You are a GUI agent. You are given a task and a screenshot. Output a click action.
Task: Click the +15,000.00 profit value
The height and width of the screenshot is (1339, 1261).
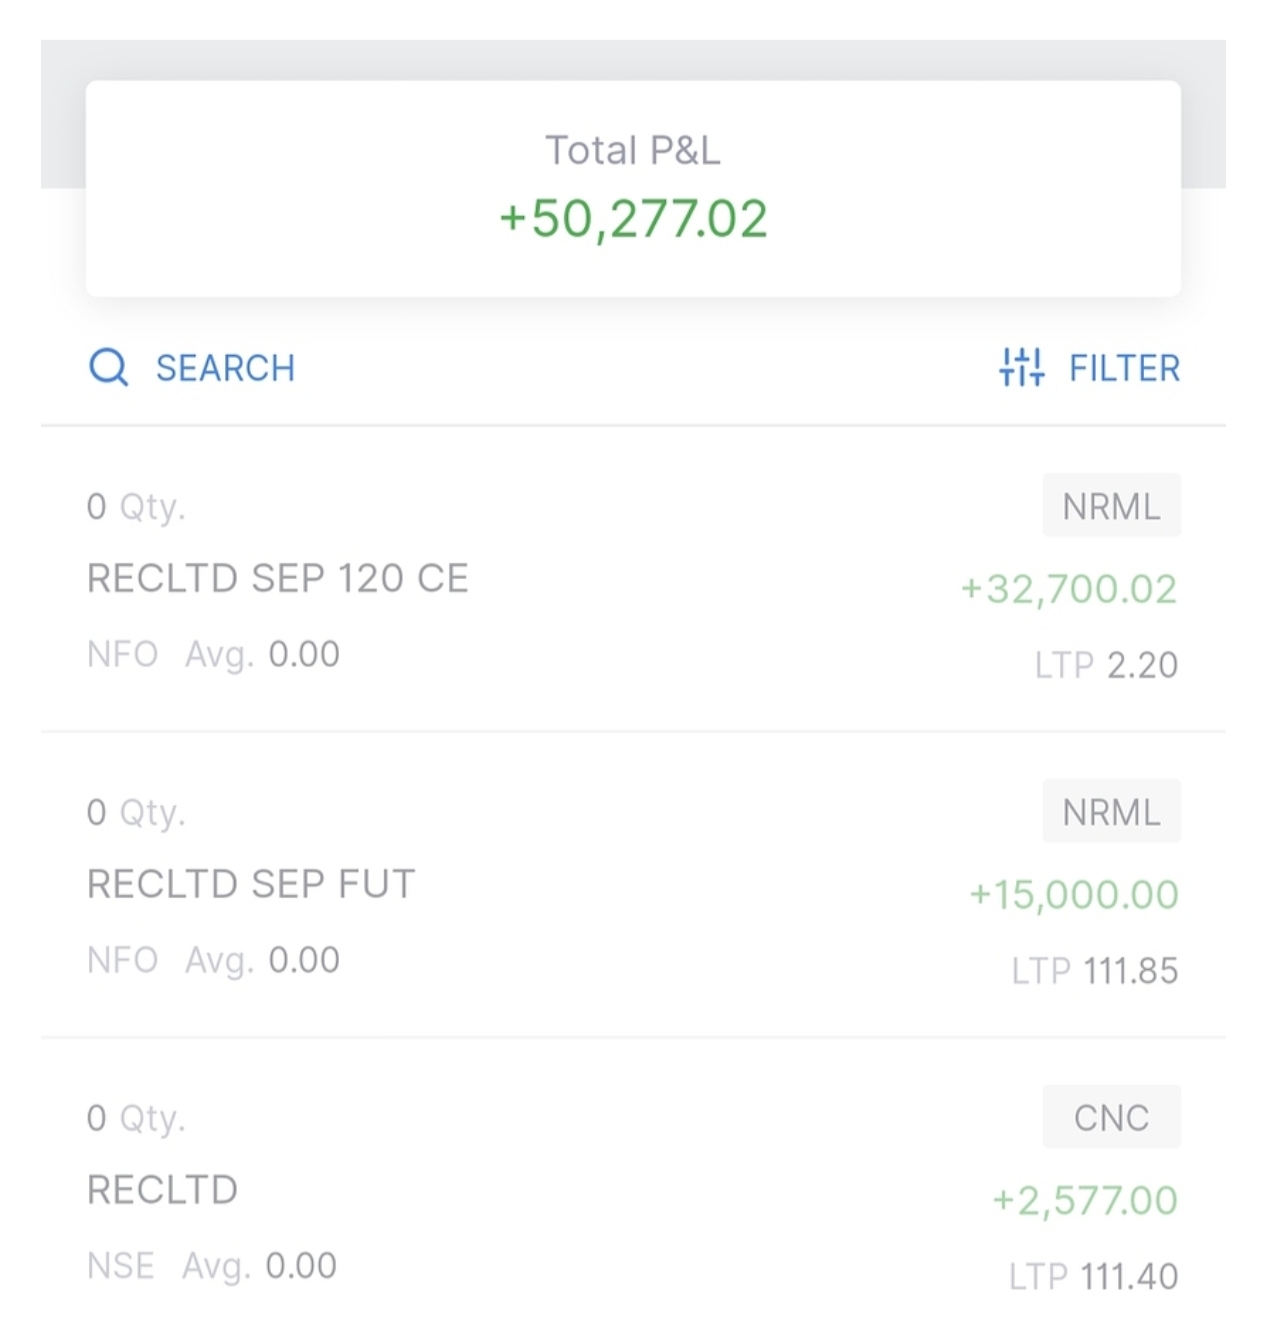coord(1073,895)
